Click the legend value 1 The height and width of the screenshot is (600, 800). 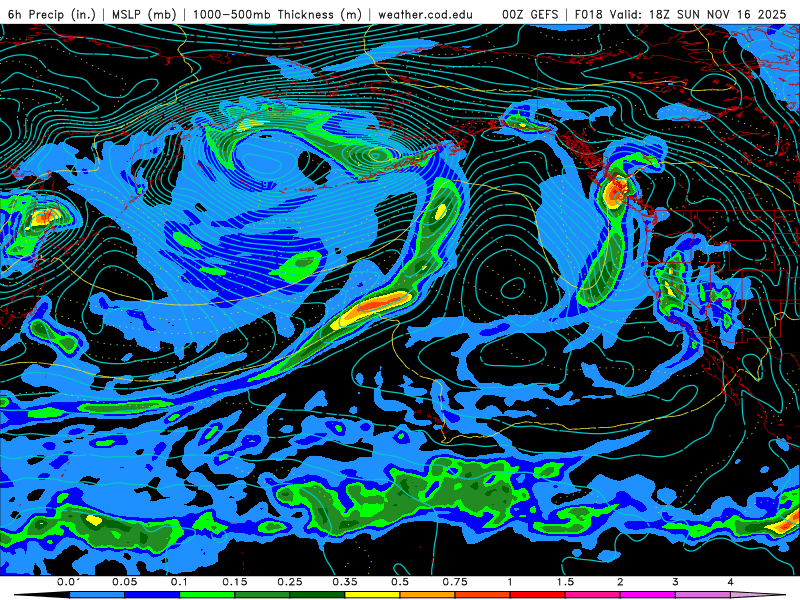tap(510, 582)
